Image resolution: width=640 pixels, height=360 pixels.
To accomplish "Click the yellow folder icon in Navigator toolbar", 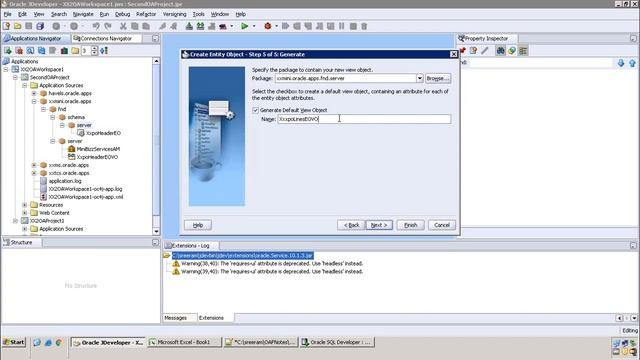I will coord(75,51).
